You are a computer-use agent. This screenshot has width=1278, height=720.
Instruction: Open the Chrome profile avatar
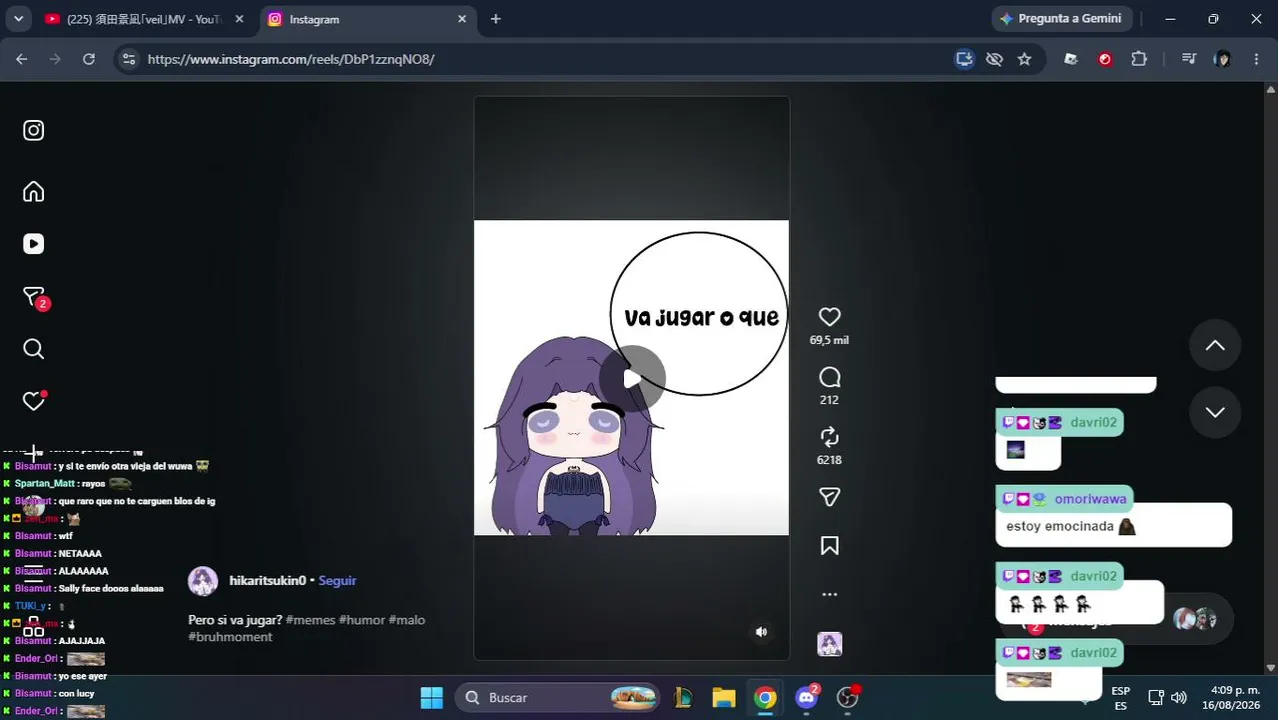[x=1222, y=59]
